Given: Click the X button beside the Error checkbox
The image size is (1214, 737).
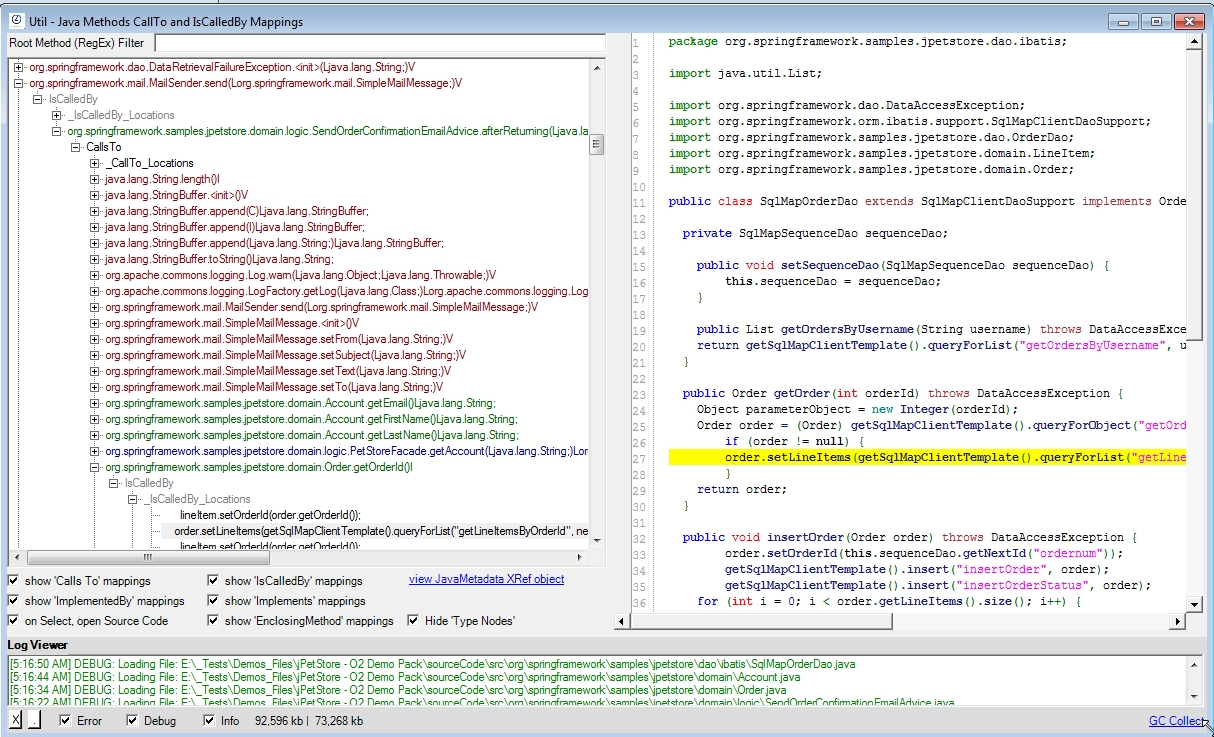Looking at the screenshot, I should (x=16, y=720).
